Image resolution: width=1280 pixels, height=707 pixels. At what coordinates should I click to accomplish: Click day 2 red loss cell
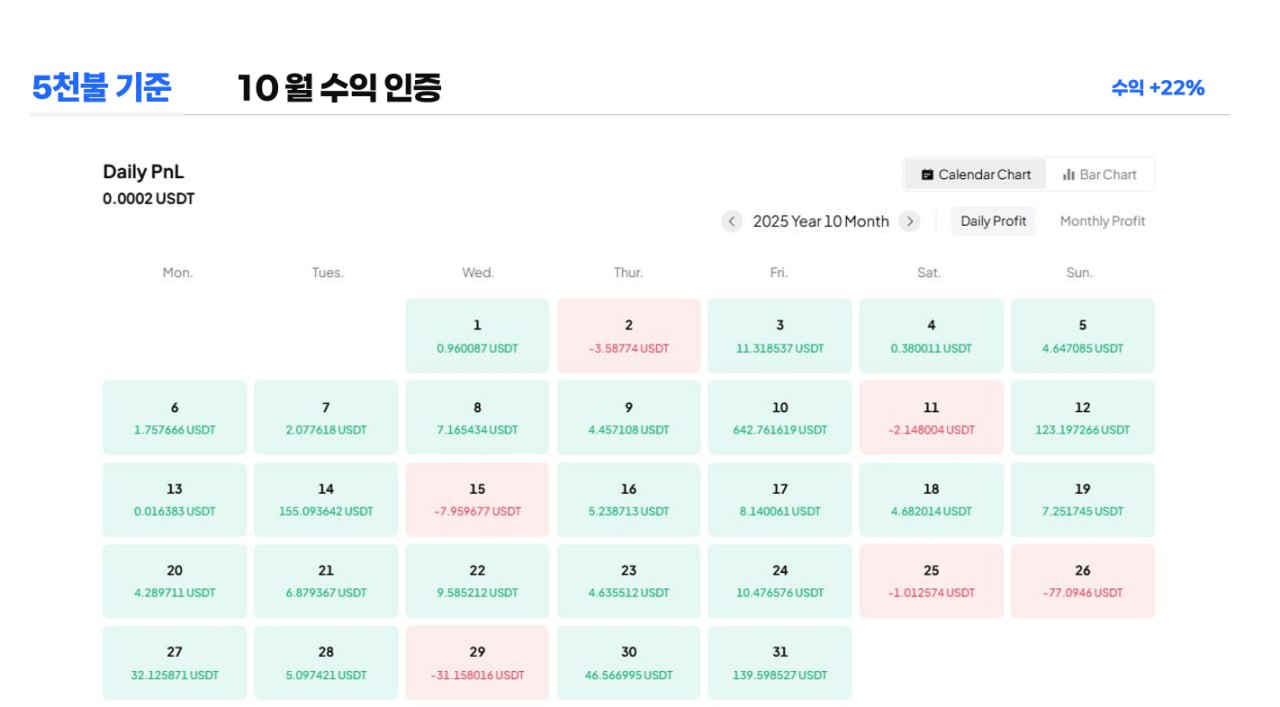pyautogui.click(x=629, y=336)
